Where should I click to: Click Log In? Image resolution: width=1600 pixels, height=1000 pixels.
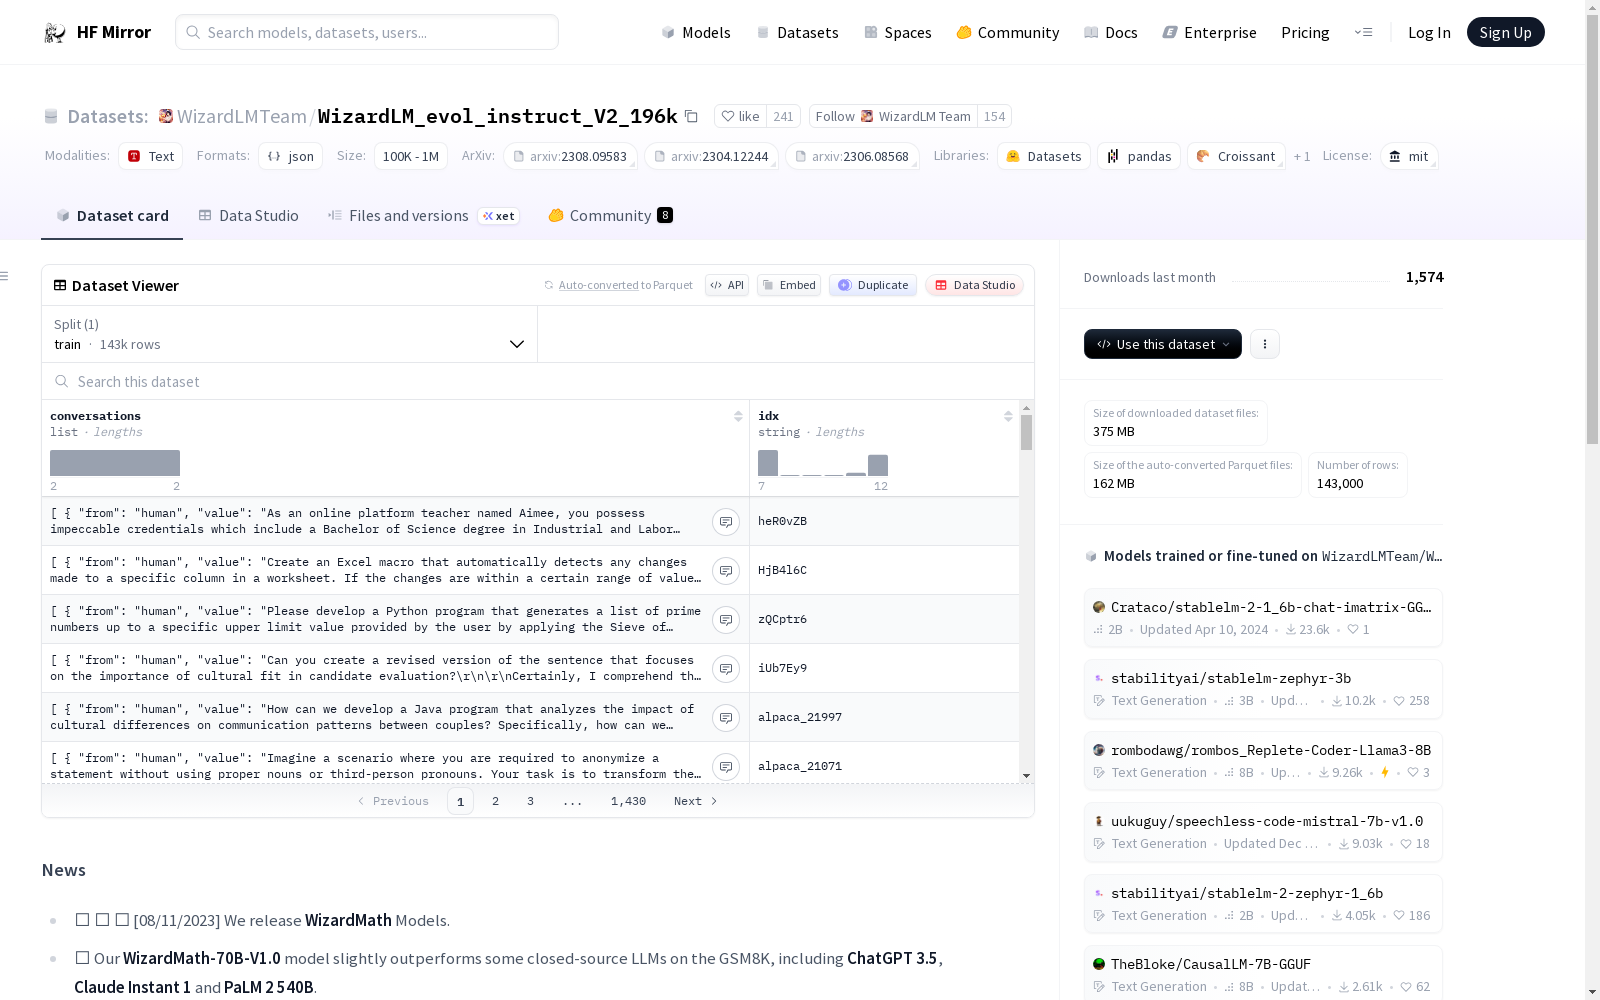(1429, 32)
